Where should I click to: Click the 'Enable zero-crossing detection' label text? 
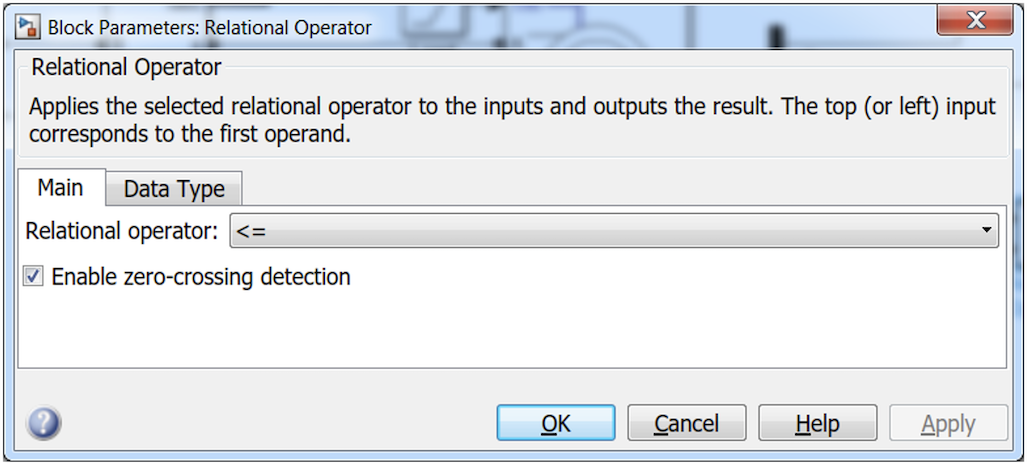coord(200,277)
